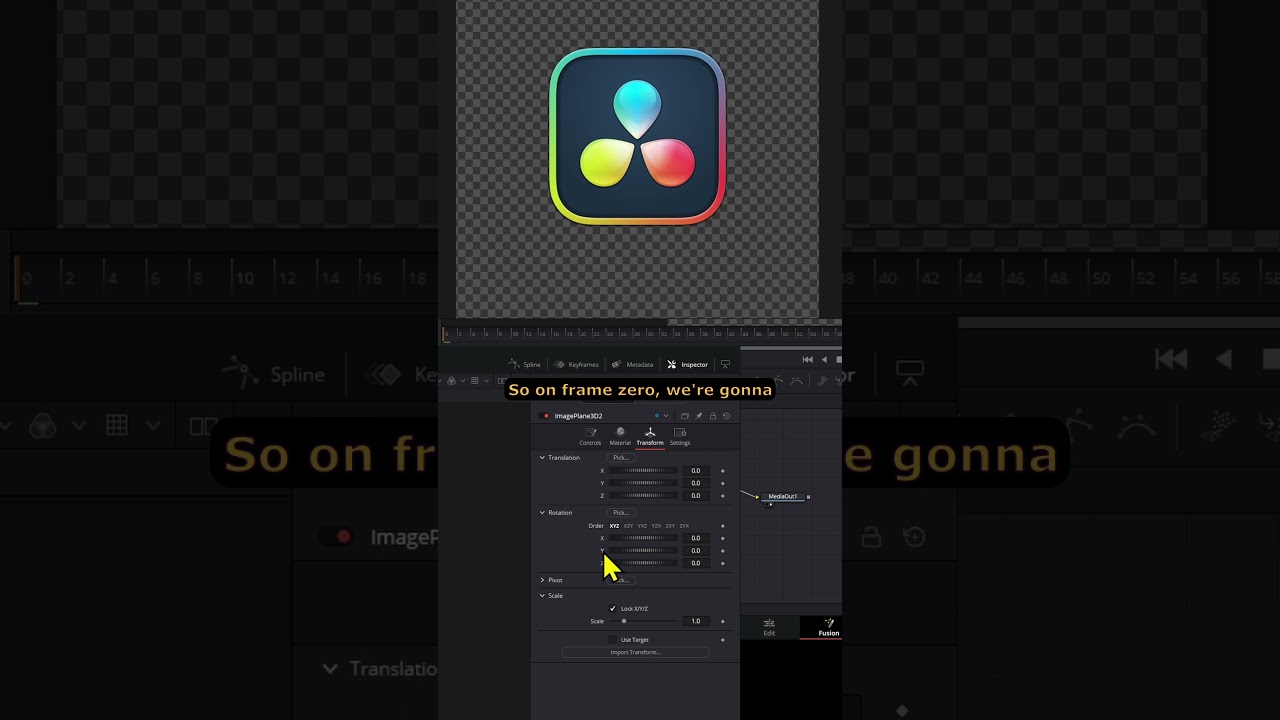Click the versions icon in ImagePlane3D2 header

[x=685, y=416]
